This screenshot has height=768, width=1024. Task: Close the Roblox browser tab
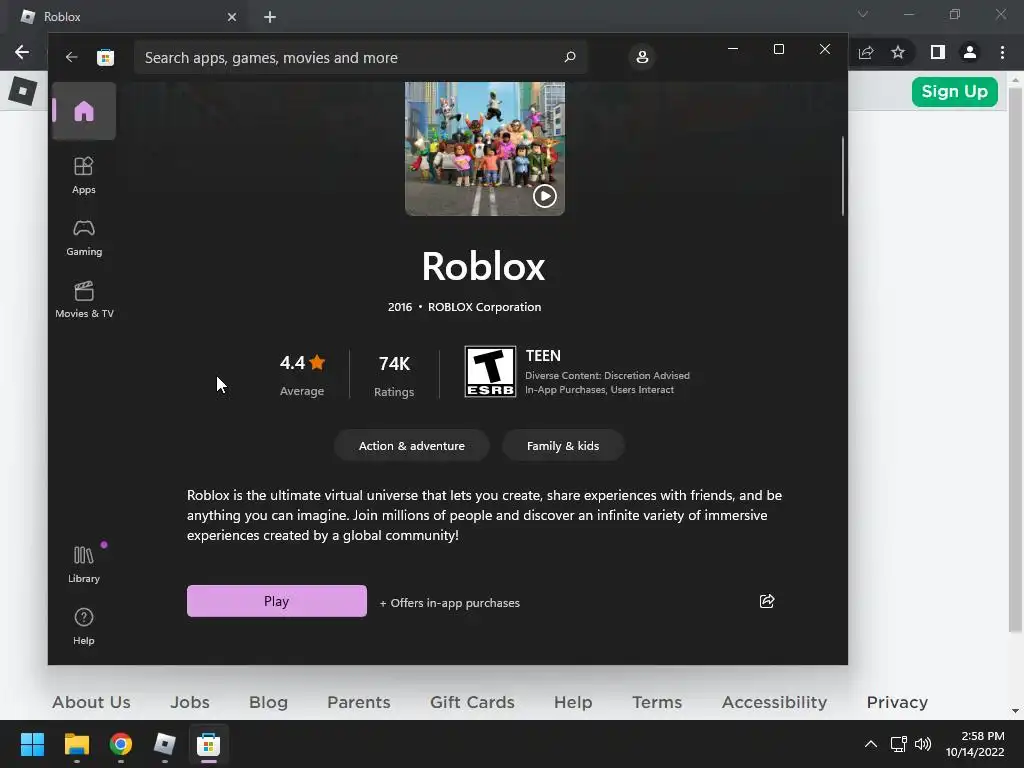coord(232,17)
